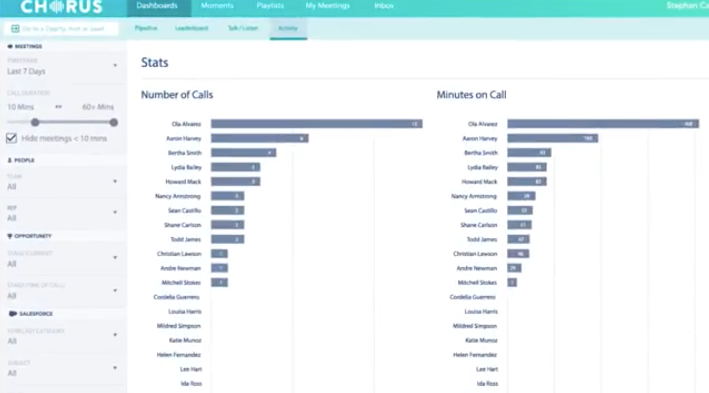
Task: Open the Rep filter dropdown
Action: point(62,213)
